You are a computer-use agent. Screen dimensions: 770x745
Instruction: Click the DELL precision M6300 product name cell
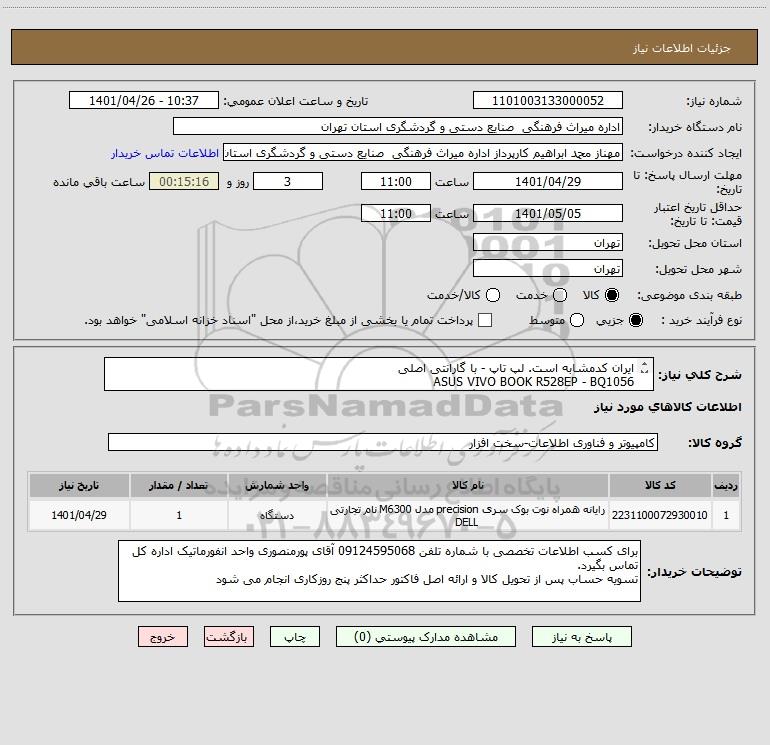[468, 515]
